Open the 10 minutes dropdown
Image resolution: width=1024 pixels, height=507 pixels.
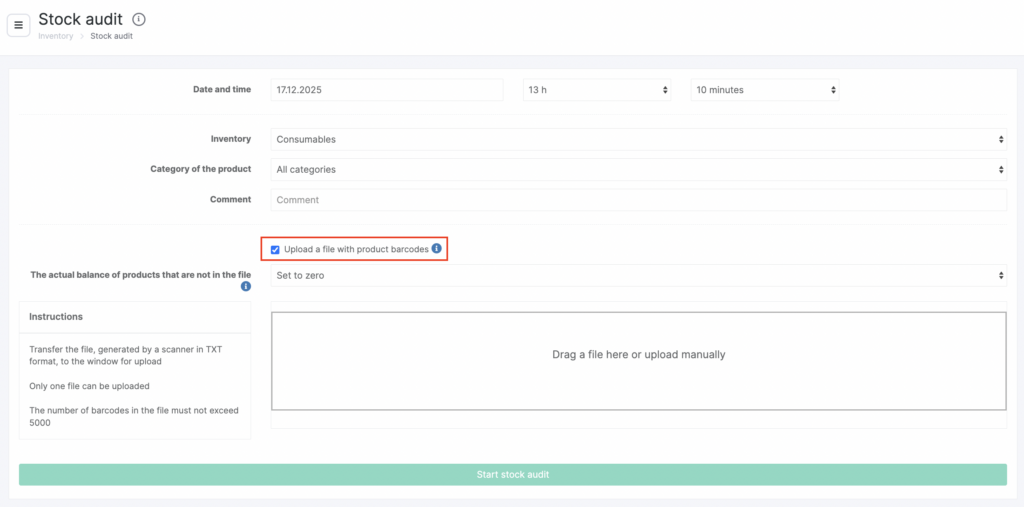pos(765,90)
